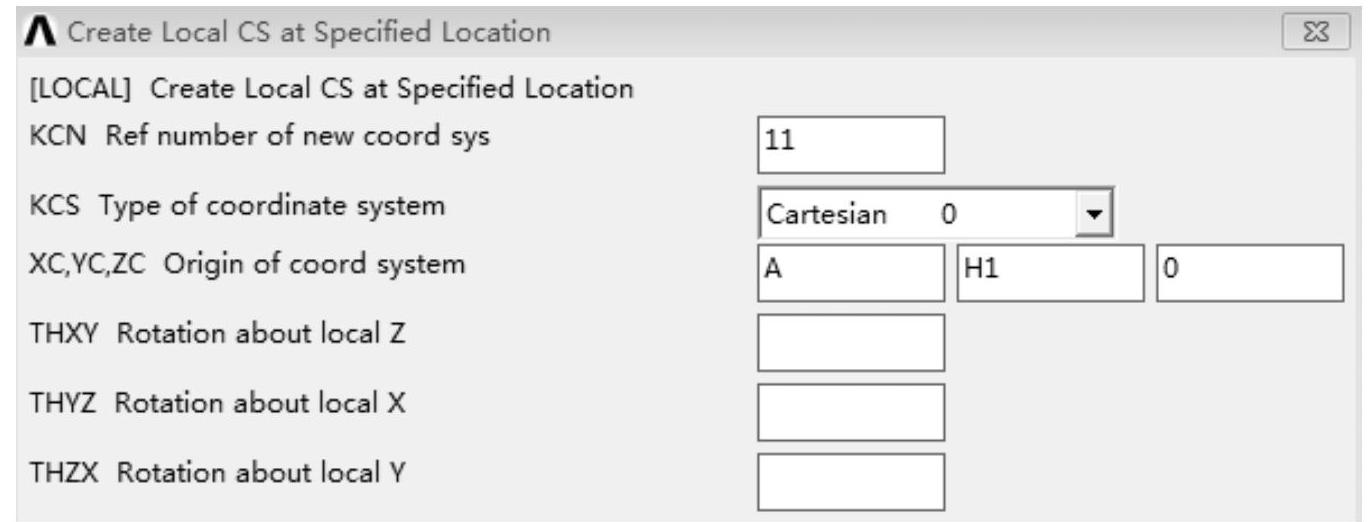Click the YC origin field containing H1

click(1049, 273)
